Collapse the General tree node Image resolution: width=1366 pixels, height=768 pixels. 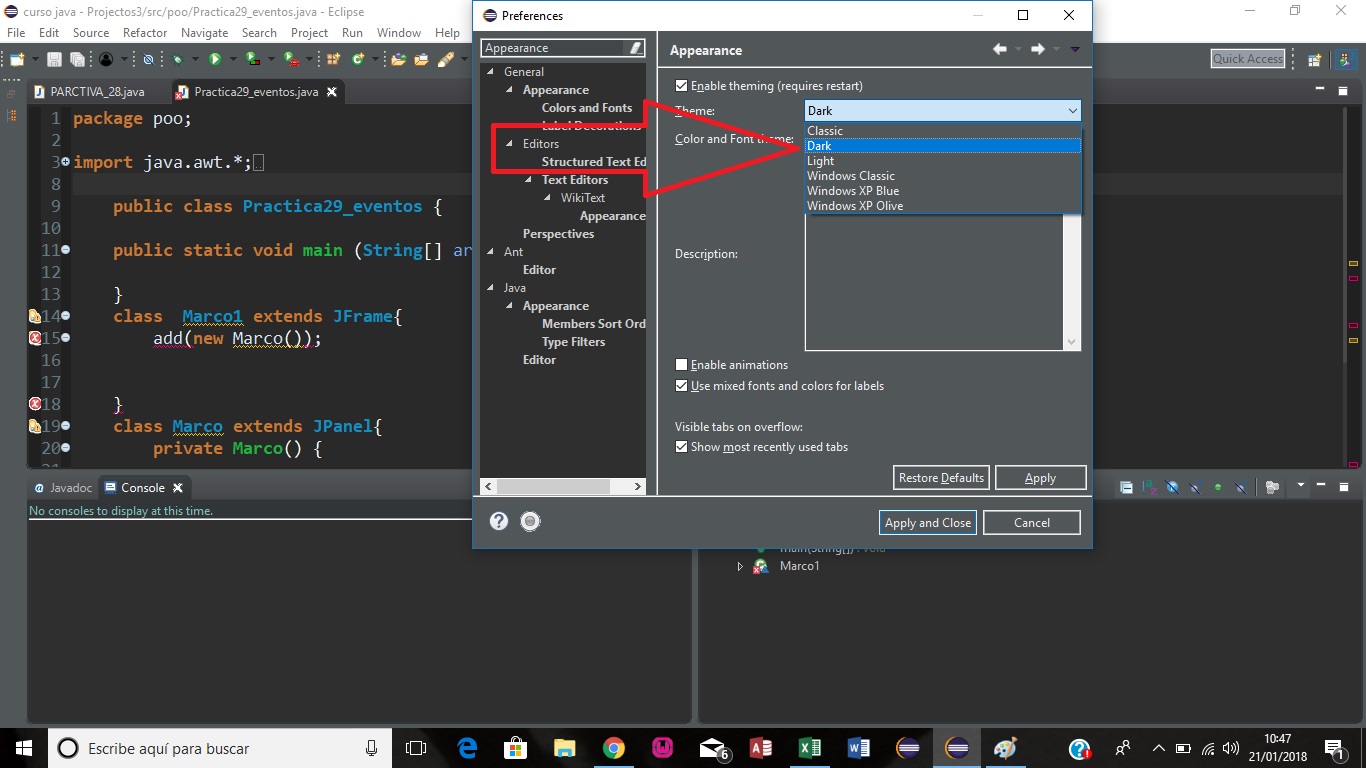(488, 71)
